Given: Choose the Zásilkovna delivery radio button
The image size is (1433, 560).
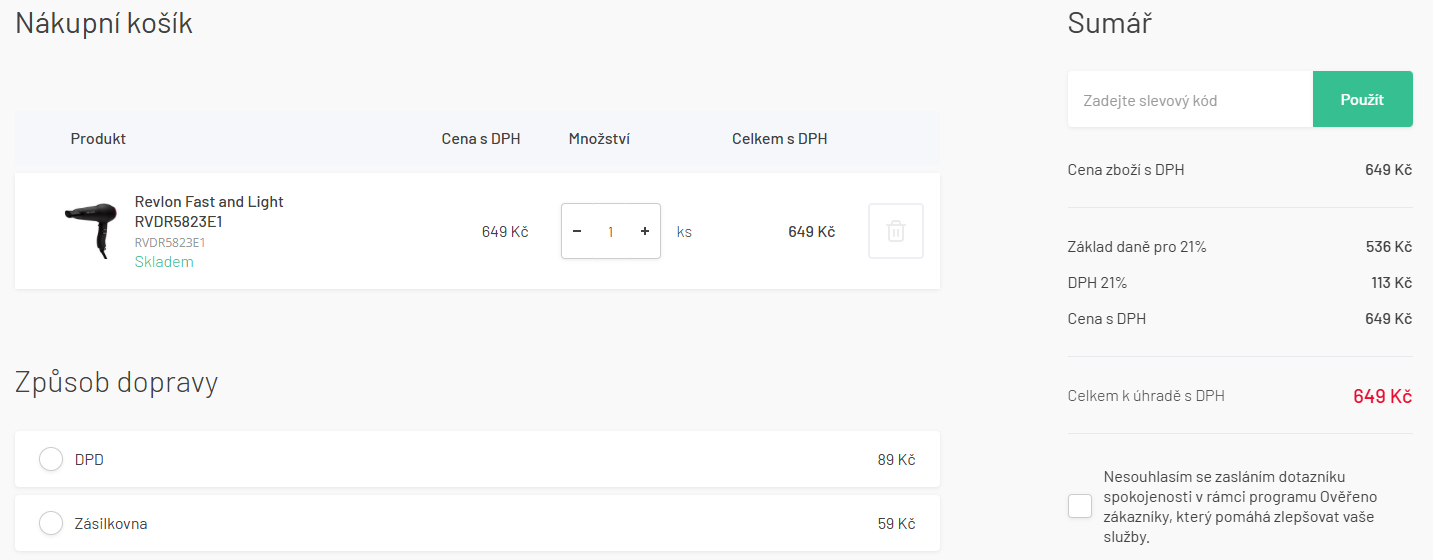Looking at the screenshot, I should [51, 523].
